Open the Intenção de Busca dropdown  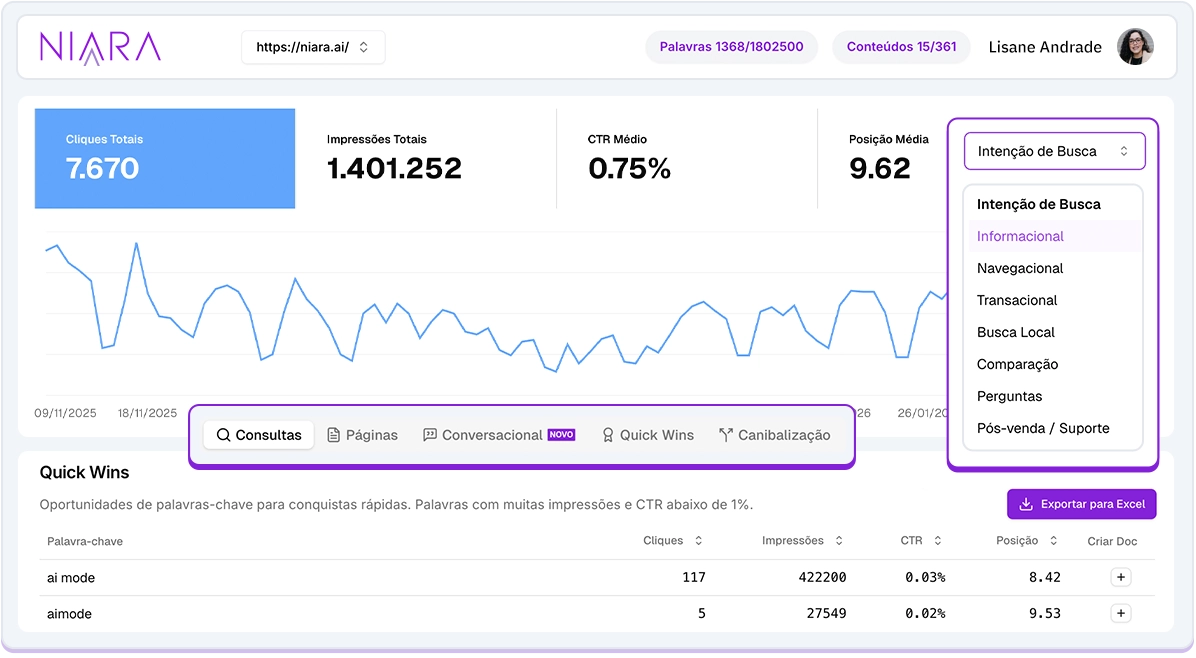1054,150
